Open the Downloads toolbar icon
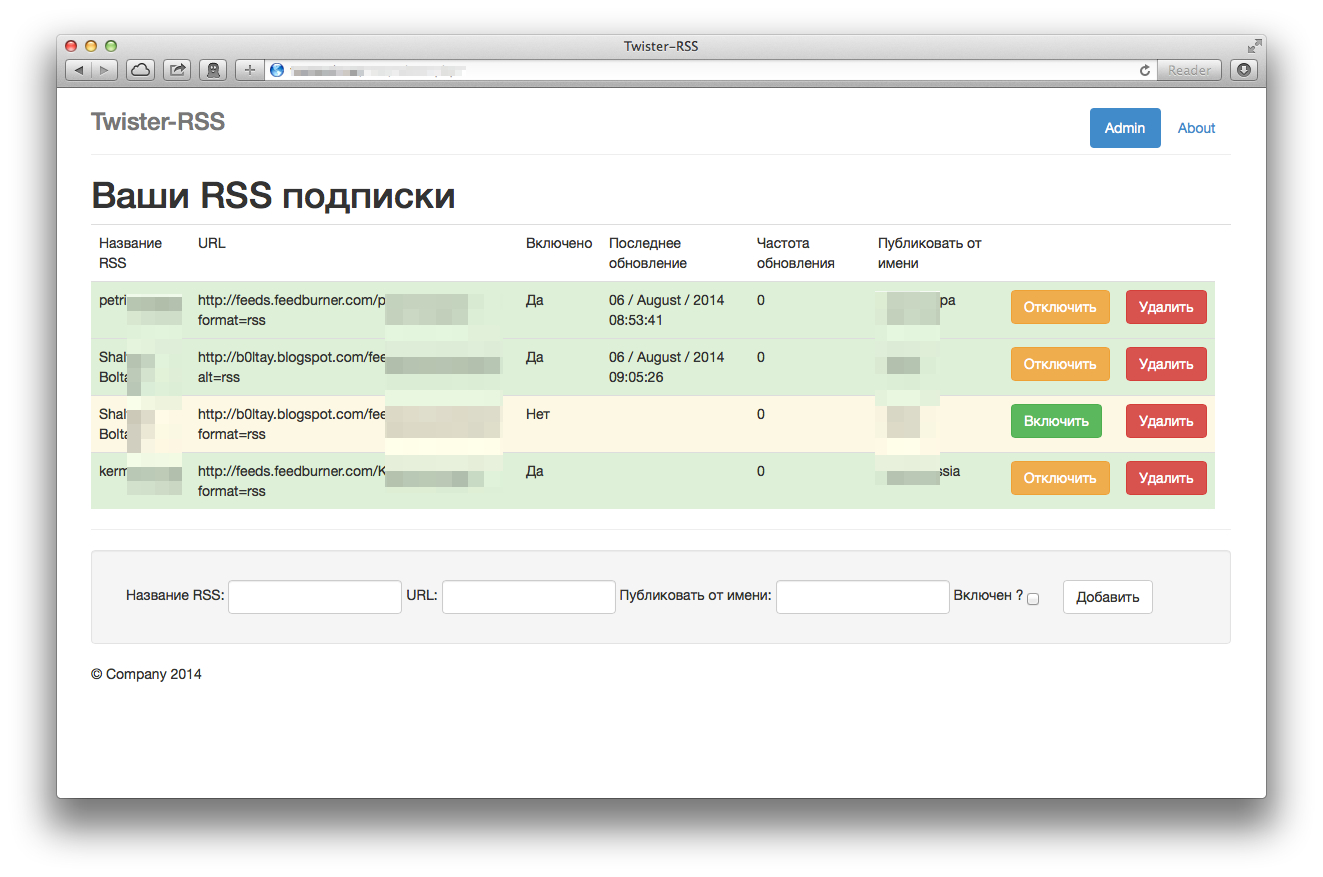The image size is (1323, 877). pyautogui.click(x=1243, y=70)
